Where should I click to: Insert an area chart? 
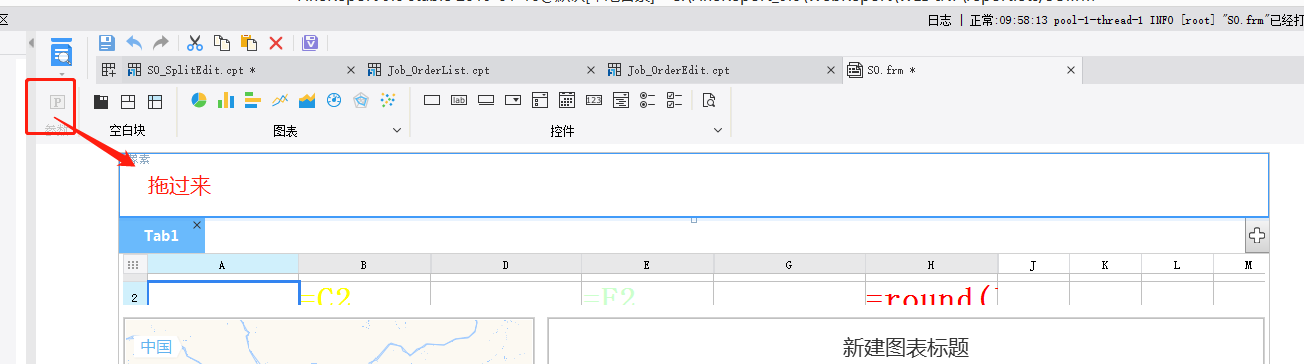click(x=307, y=100)
